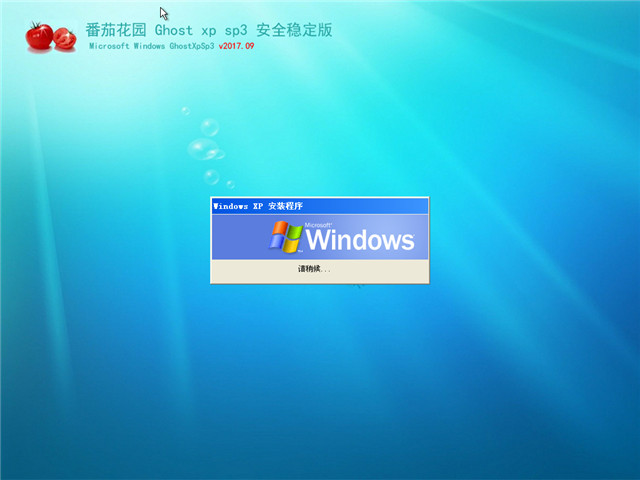Image resolution: width=640 pixels, height=480 pixels.
Task: Click the Windows XP flag logo
Action: (285, 237)
